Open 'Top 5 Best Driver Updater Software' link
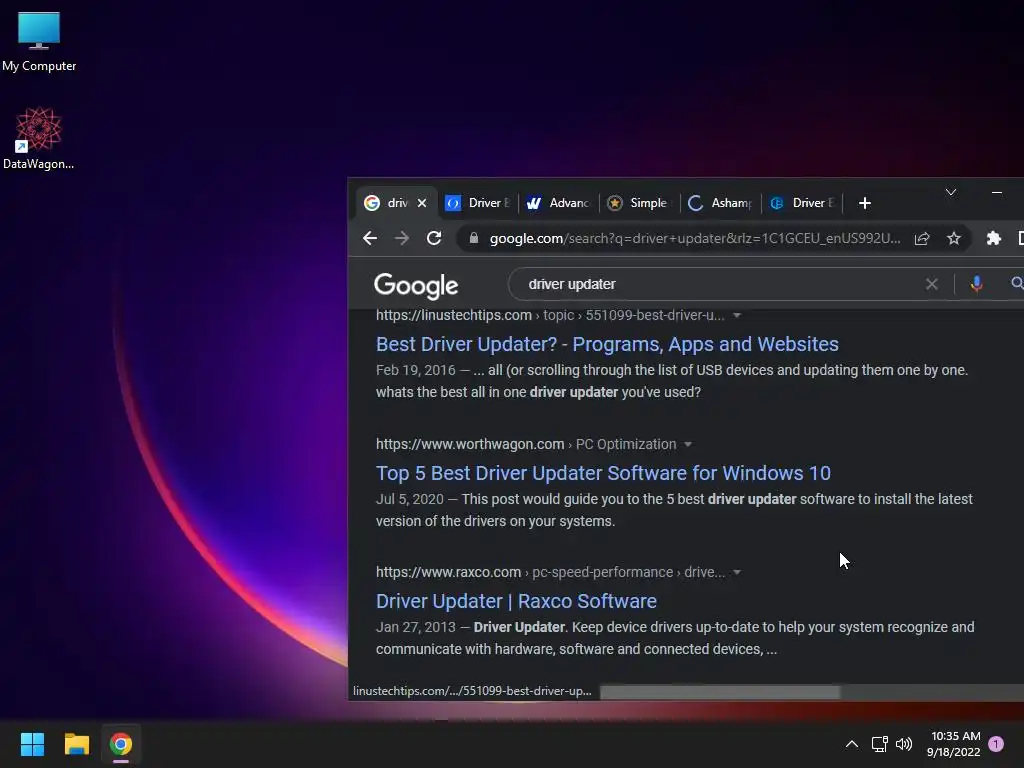 [603, 473]
